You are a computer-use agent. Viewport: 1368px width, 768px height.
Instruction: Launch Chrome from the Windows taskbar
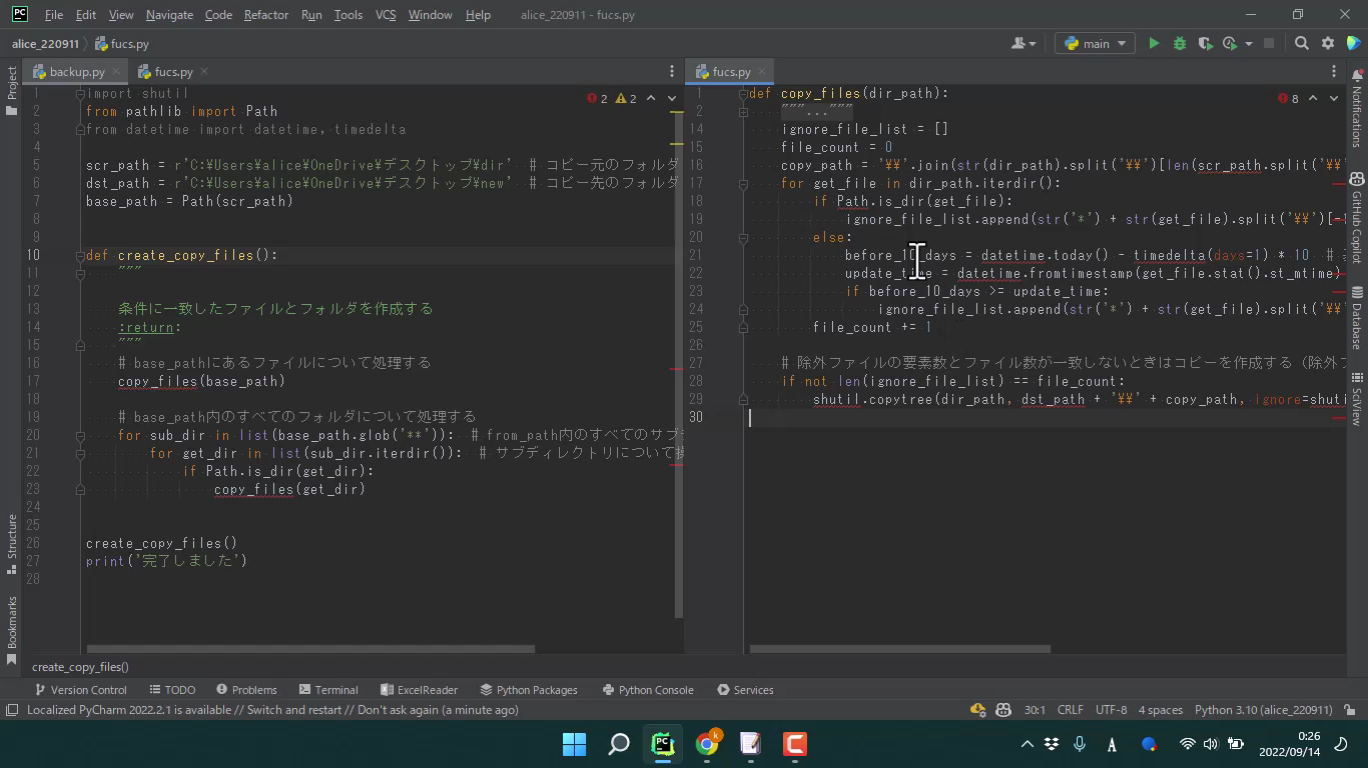(707, 744)
